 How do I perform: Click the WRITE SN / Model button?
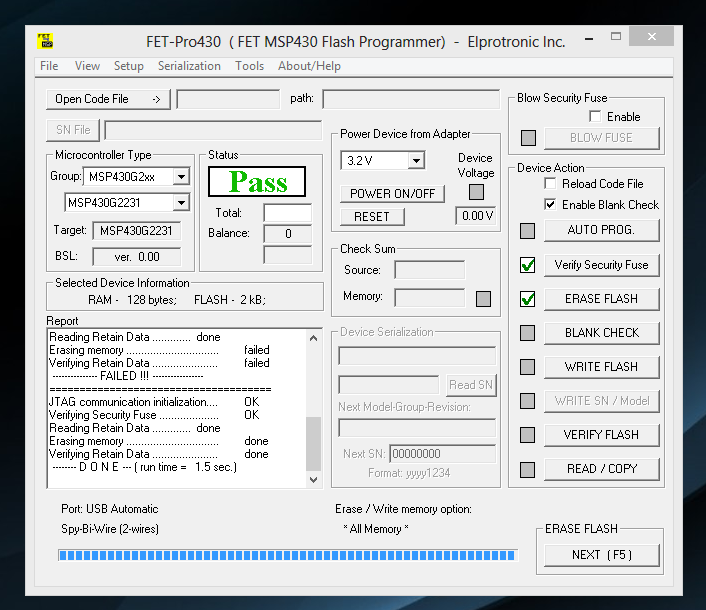tap(602, 401)
